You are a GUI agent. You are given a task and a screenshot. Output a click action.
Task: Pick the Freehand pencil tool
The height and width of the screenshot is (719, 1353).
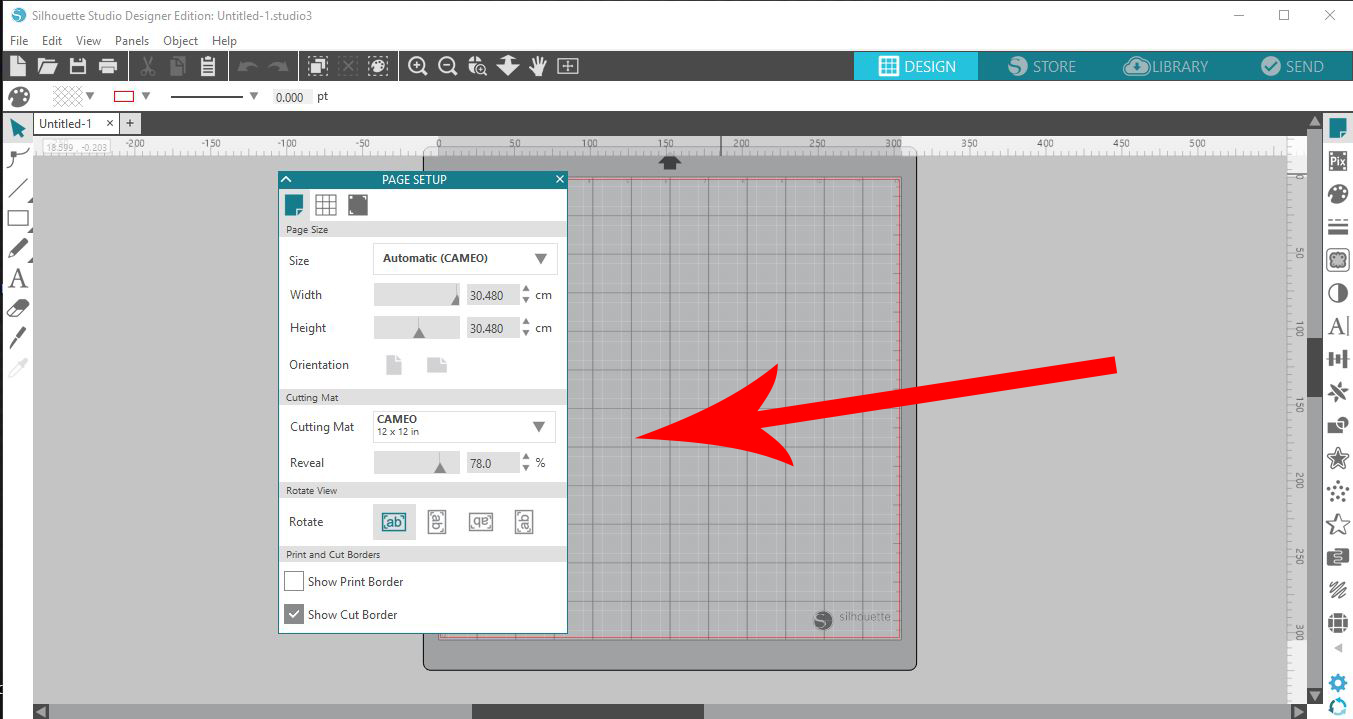point(17,248)
